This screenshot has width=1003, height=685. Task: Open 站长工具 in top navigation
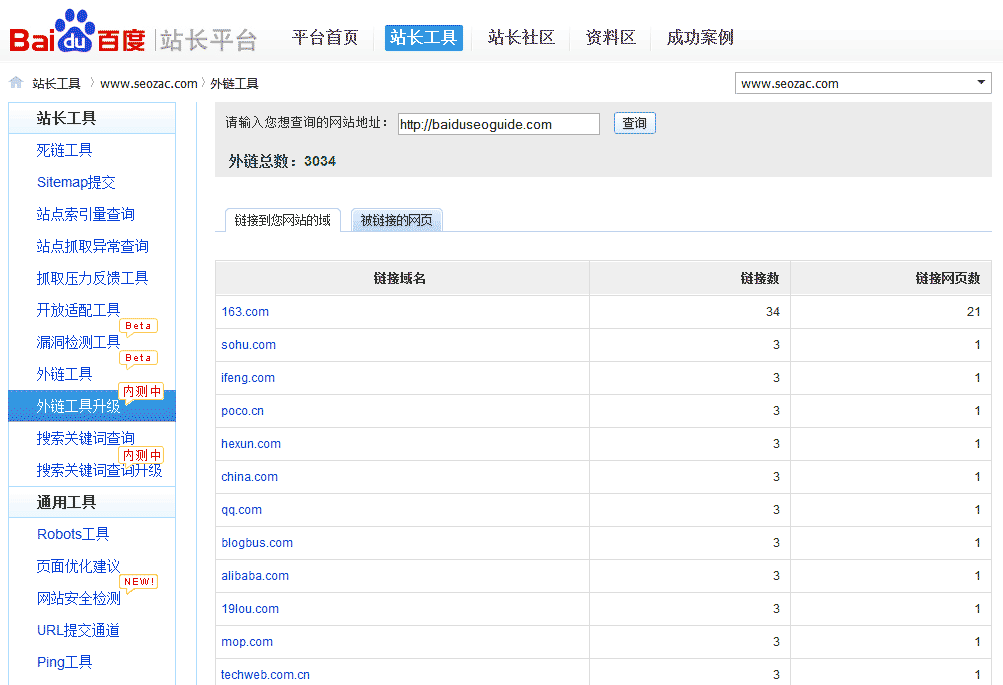click(423, 38)
